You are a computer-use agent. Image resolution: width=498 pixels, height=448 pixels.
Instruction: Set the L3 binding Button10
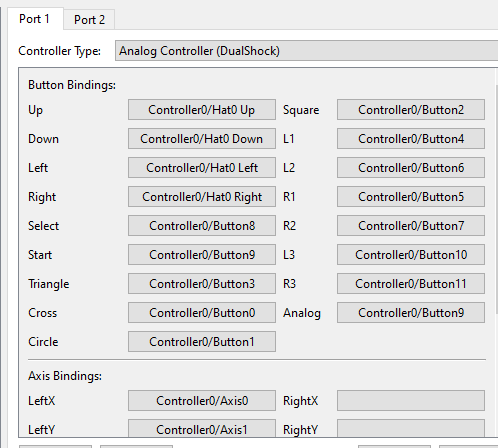411,255
